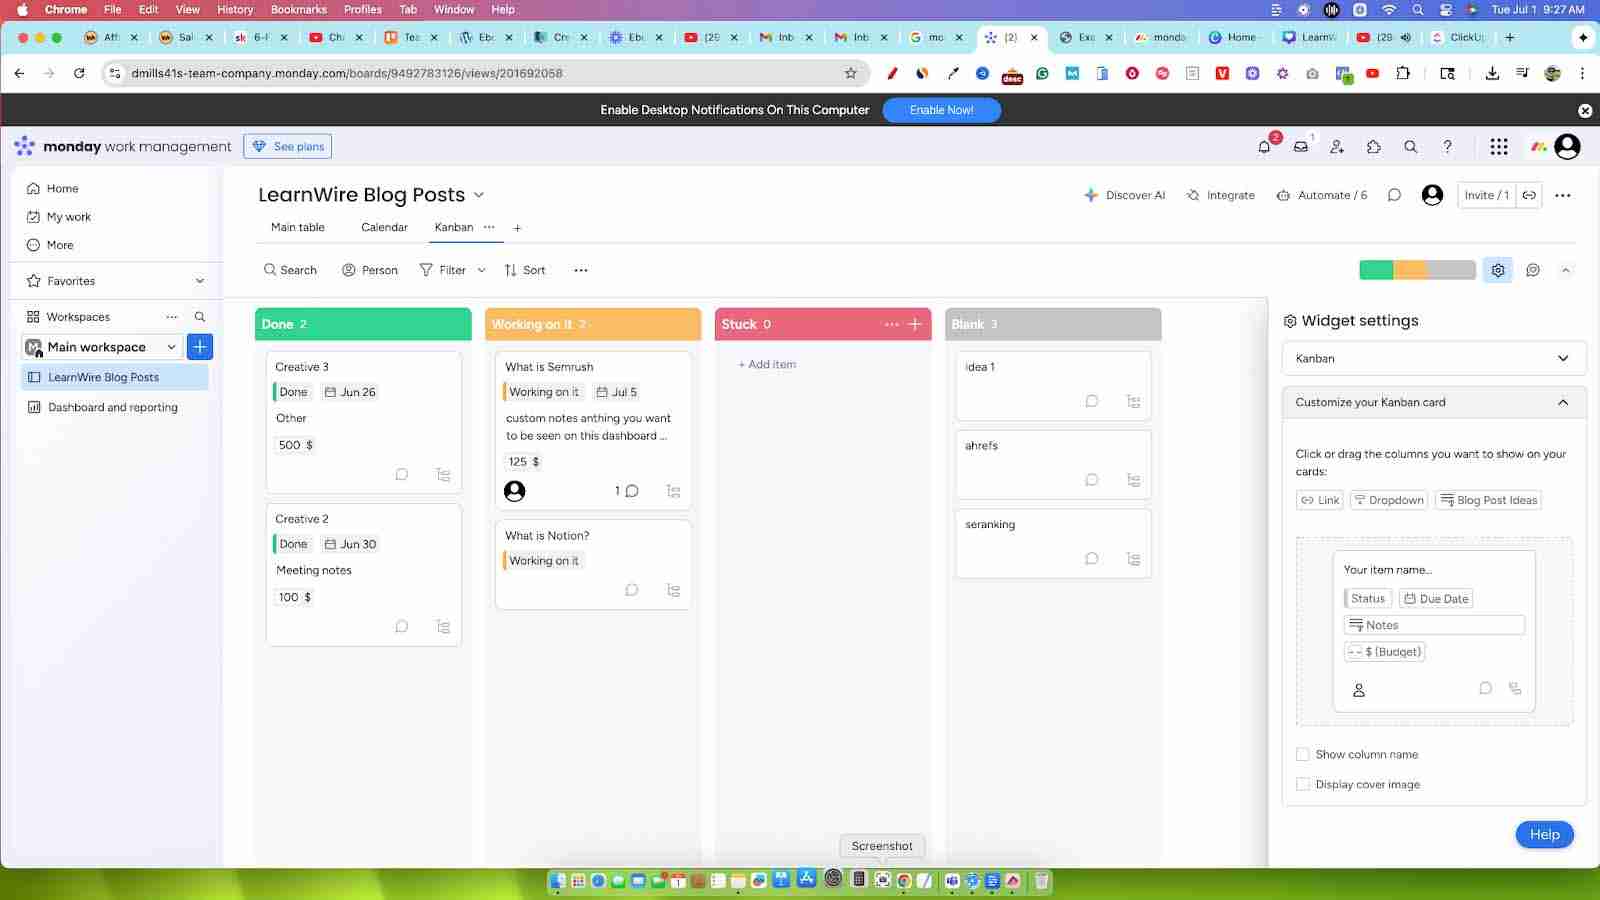This screenshot has height=900, width=1600.
Task: Check Display cover image option
Action: coord(1303,784)
